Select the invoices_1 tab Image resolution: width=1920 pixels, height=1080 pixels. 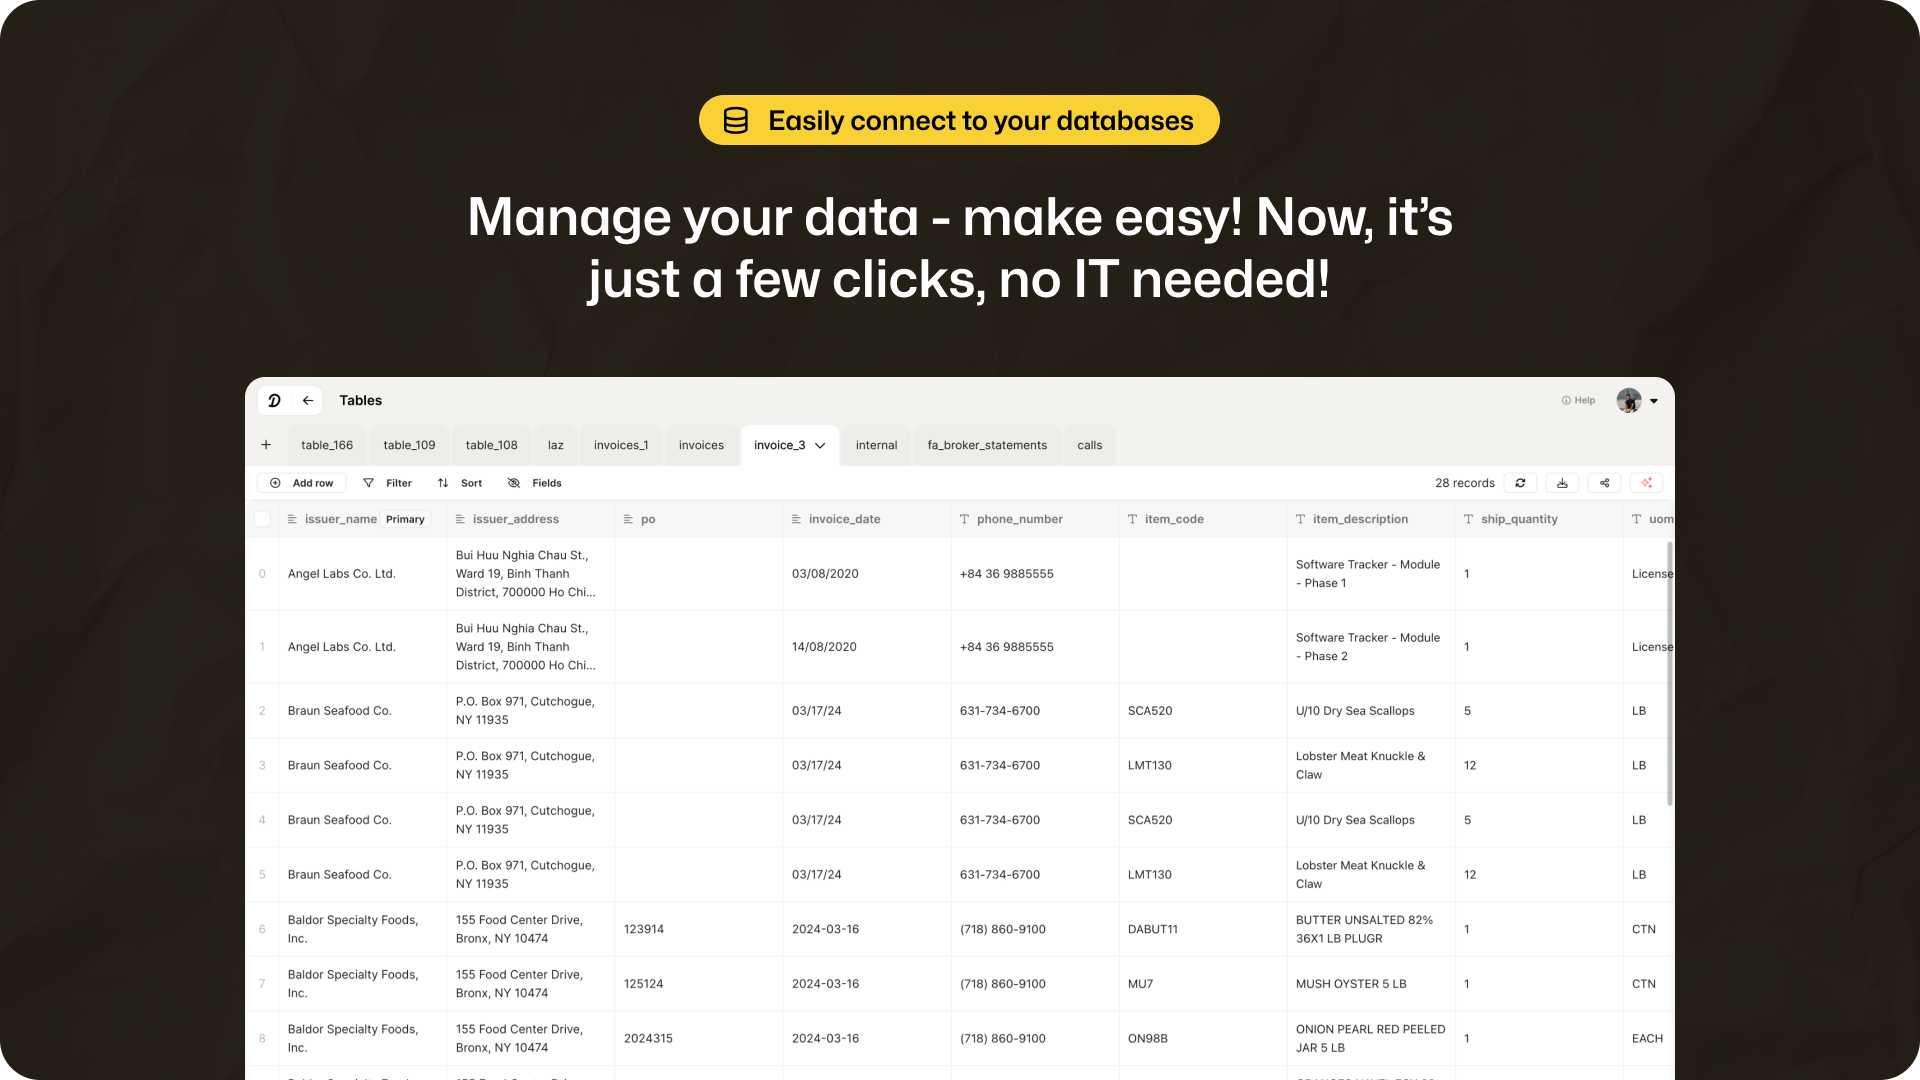coord(620,444)
